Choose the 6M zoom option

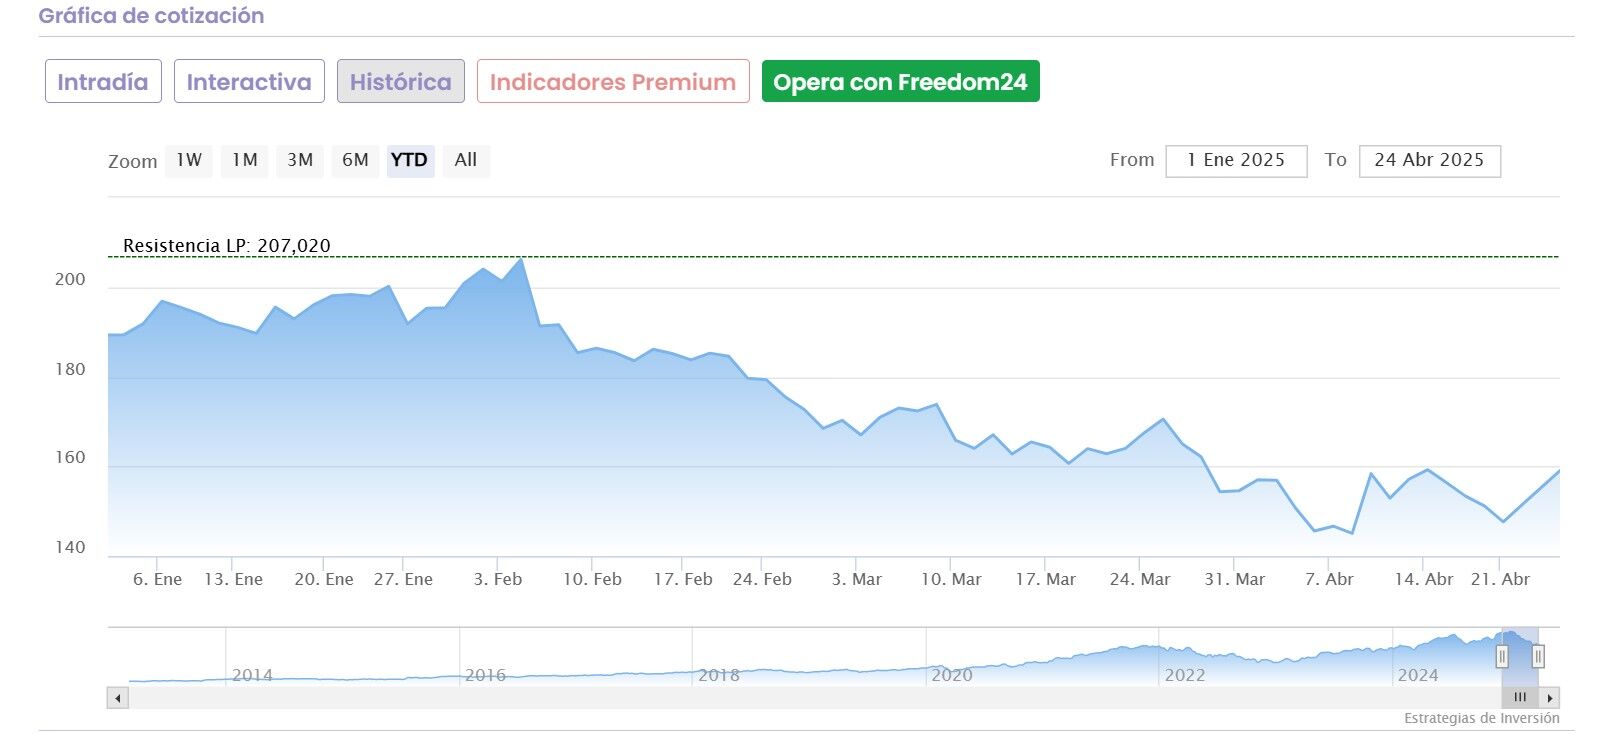tap(355, 160)
